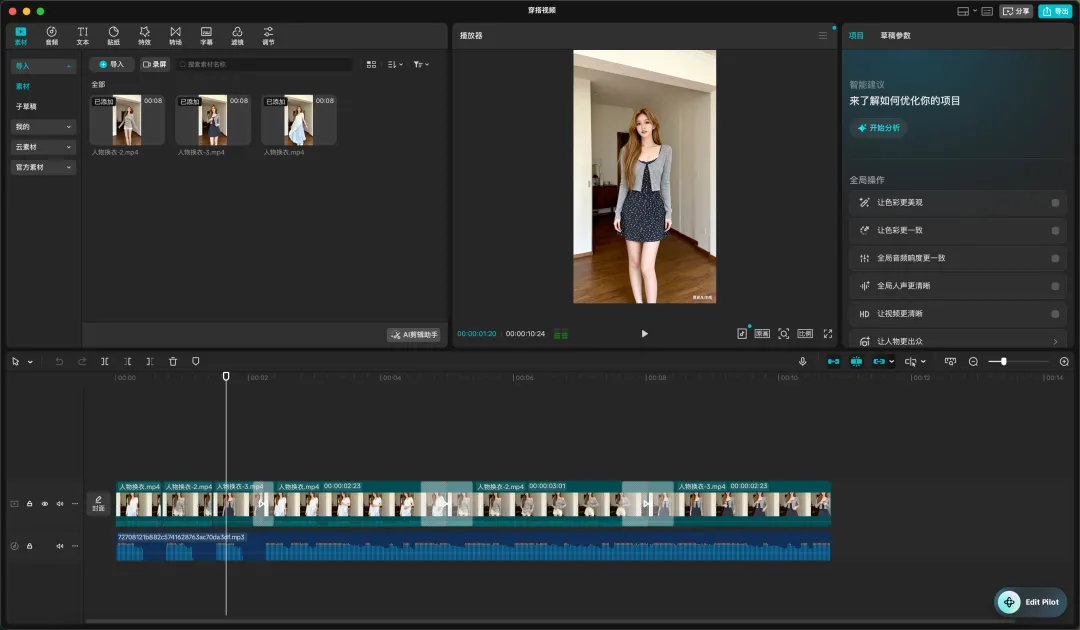Viewport: 1080px width, 630px height.
Task: Enable the 全局人声更清晰 checkbox
Action: coord(1055,286)
